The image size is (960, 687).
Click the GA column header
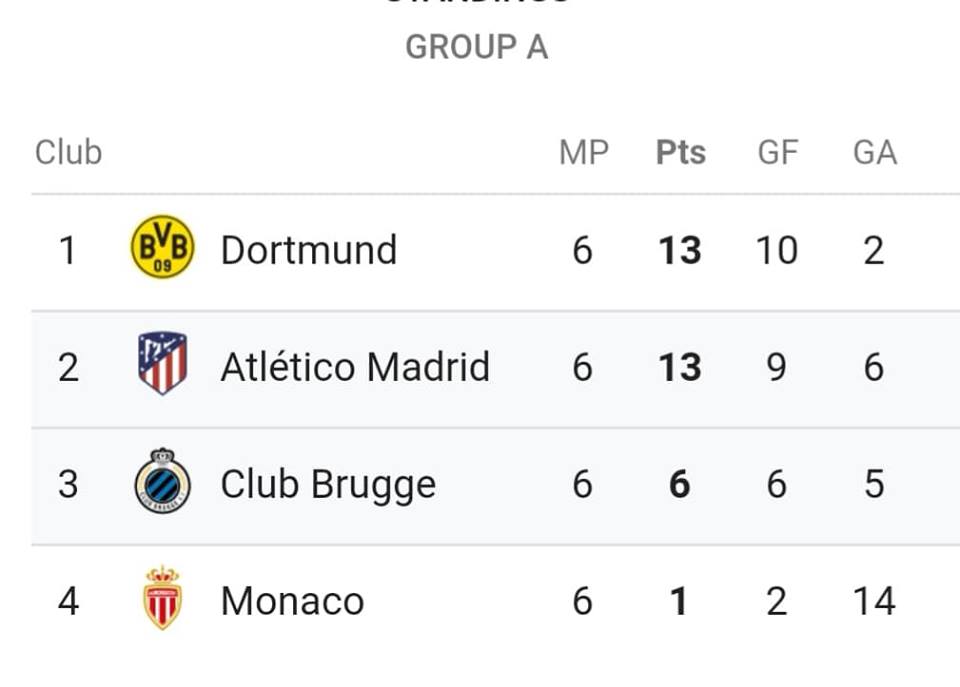pos(875,152)
